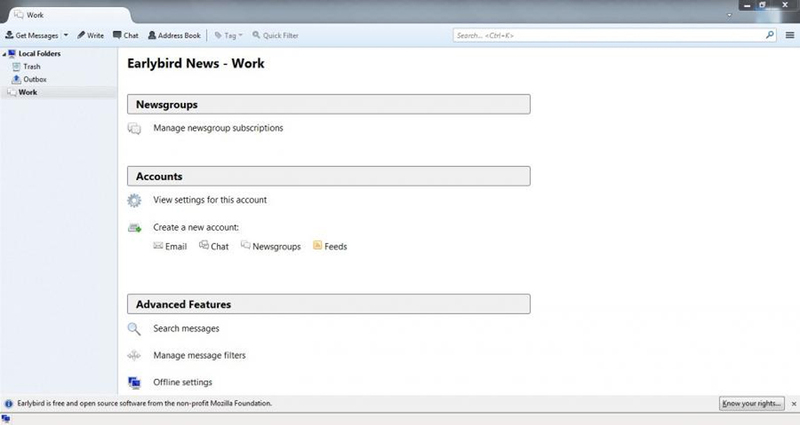800x425 pixels.
Task: Click the Create a new account label
Action: 196,228
